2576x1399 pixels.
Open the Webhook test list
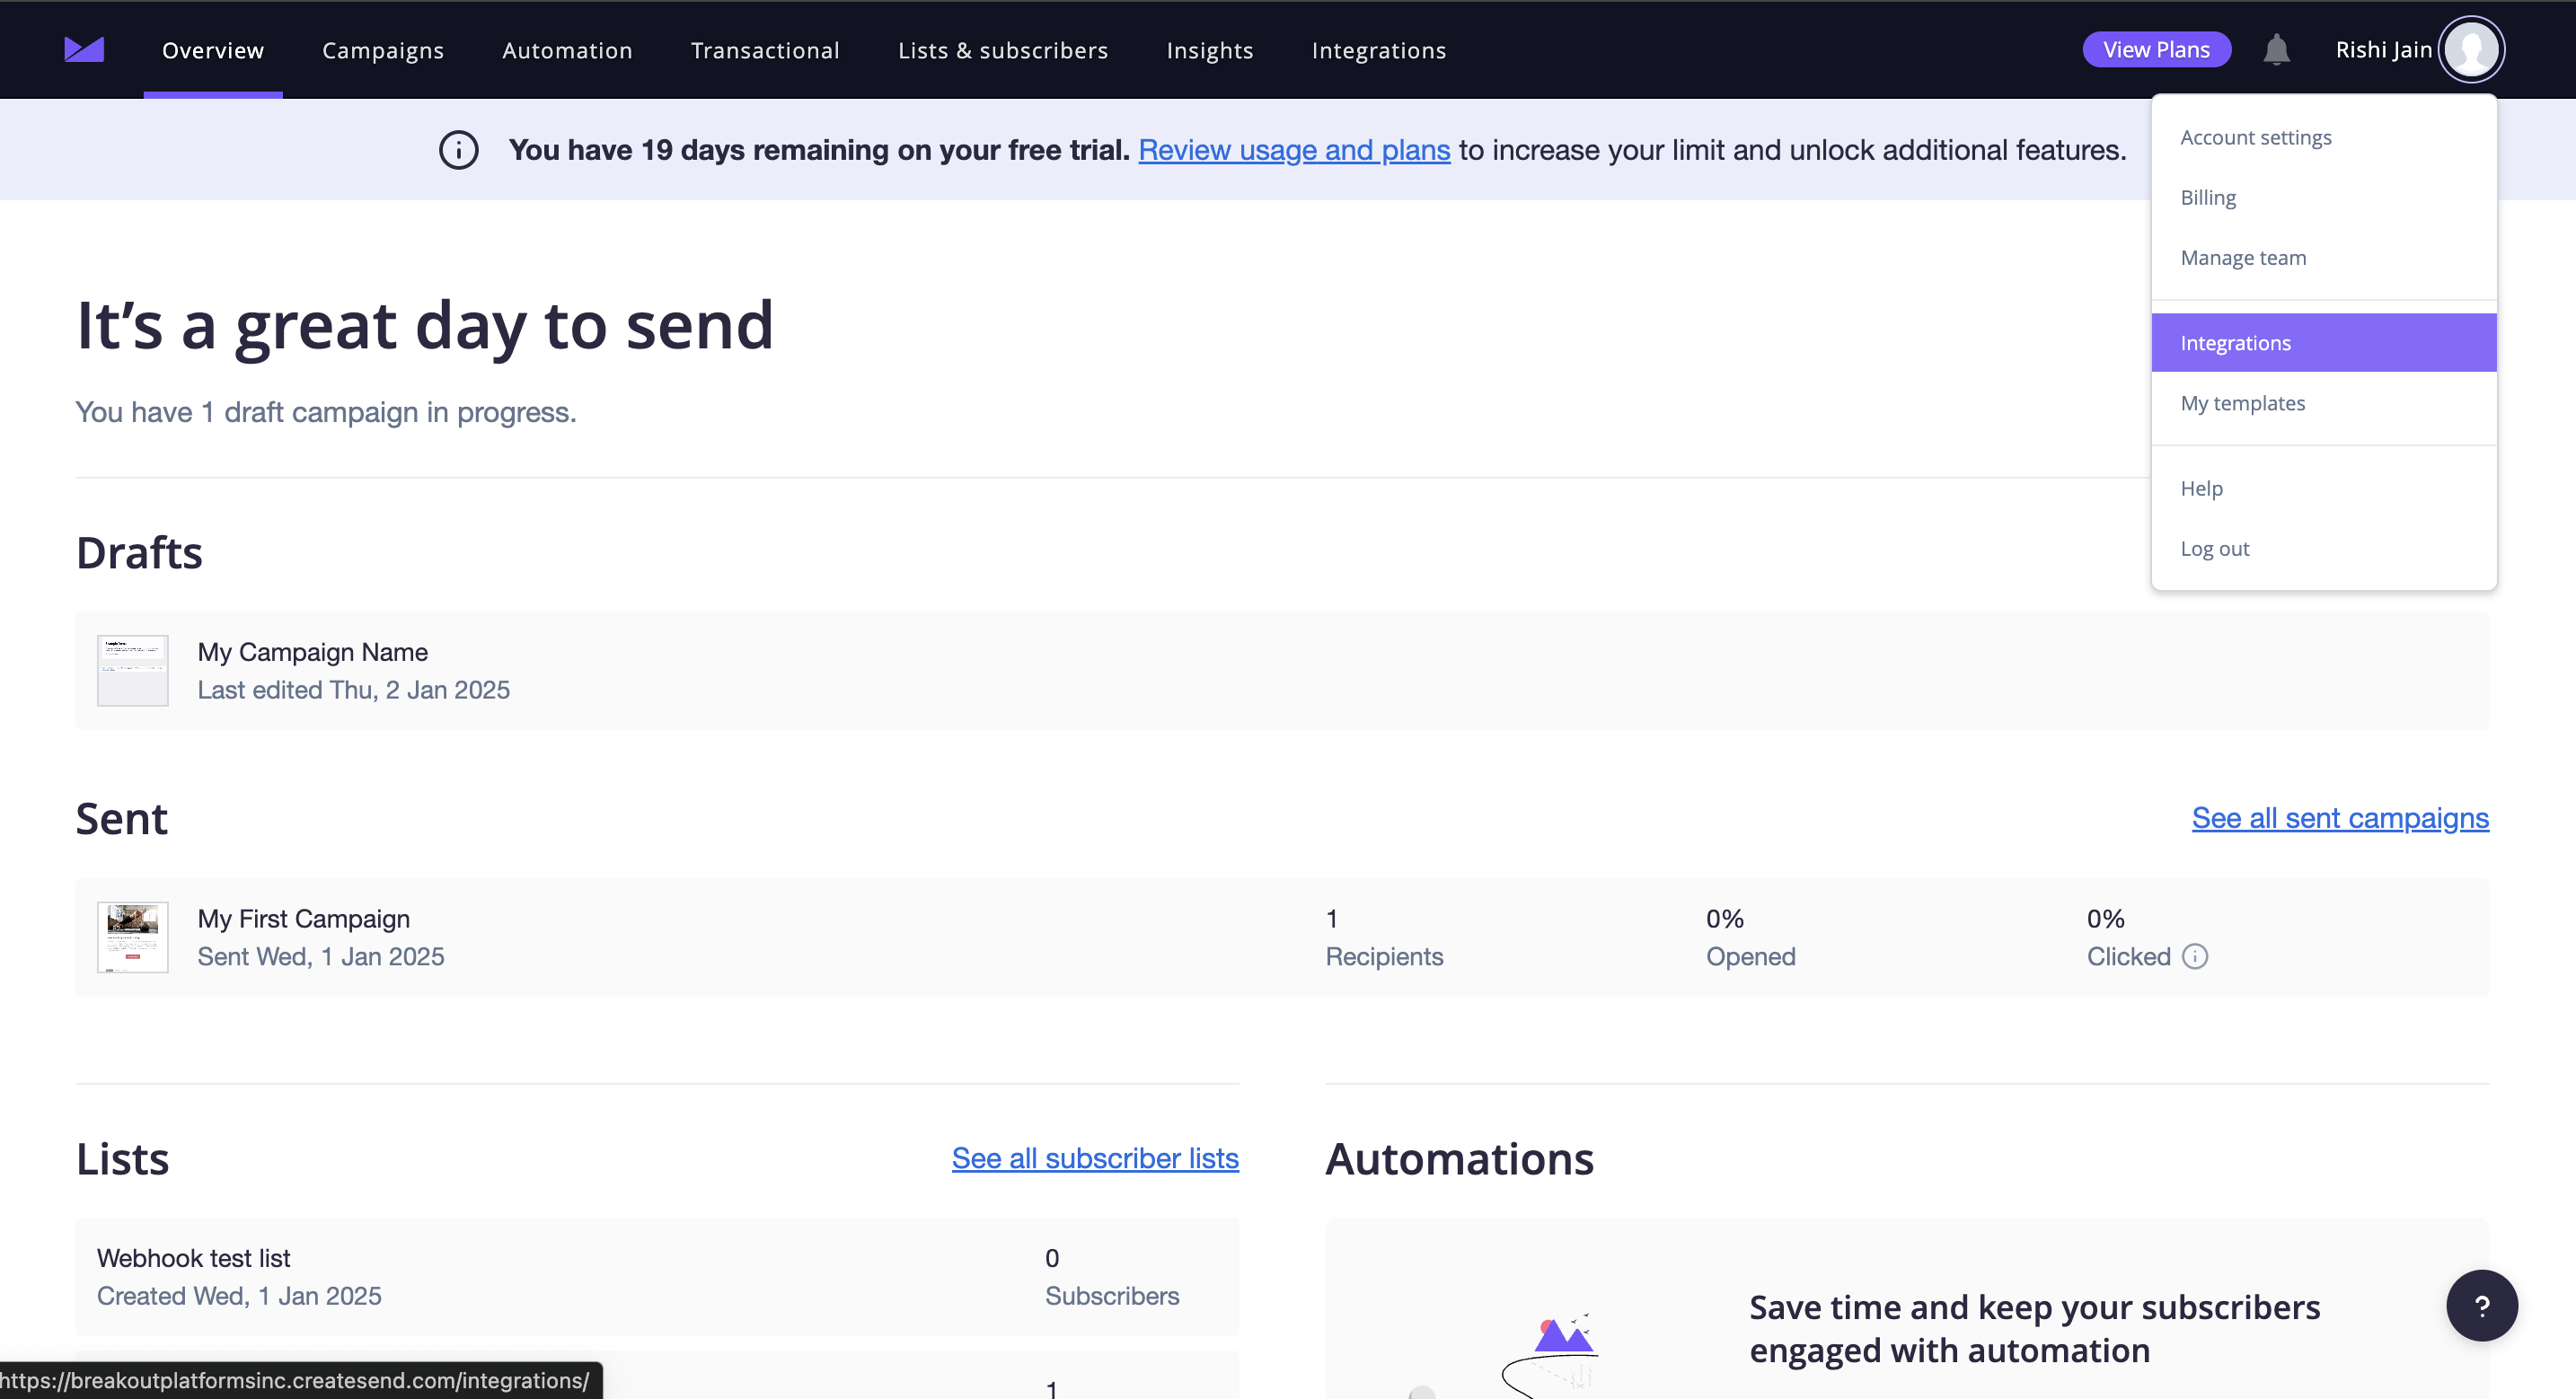(x=193, y=1258)
